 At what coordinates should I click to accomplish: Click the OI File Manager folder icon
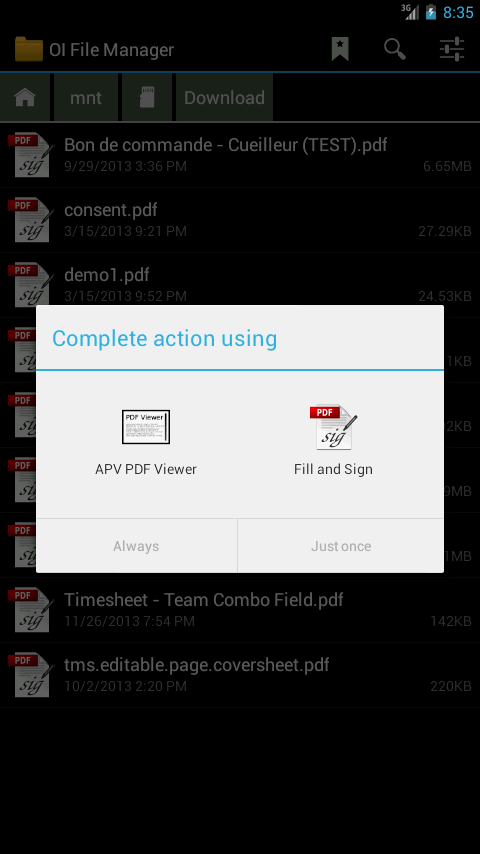coord(29,50)
